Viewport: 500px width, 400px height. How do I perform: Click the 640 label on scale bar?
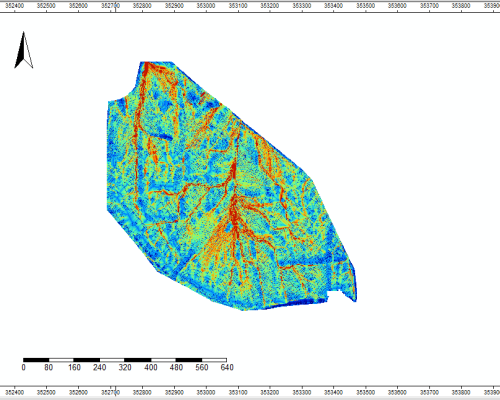(x=227, y=367)
